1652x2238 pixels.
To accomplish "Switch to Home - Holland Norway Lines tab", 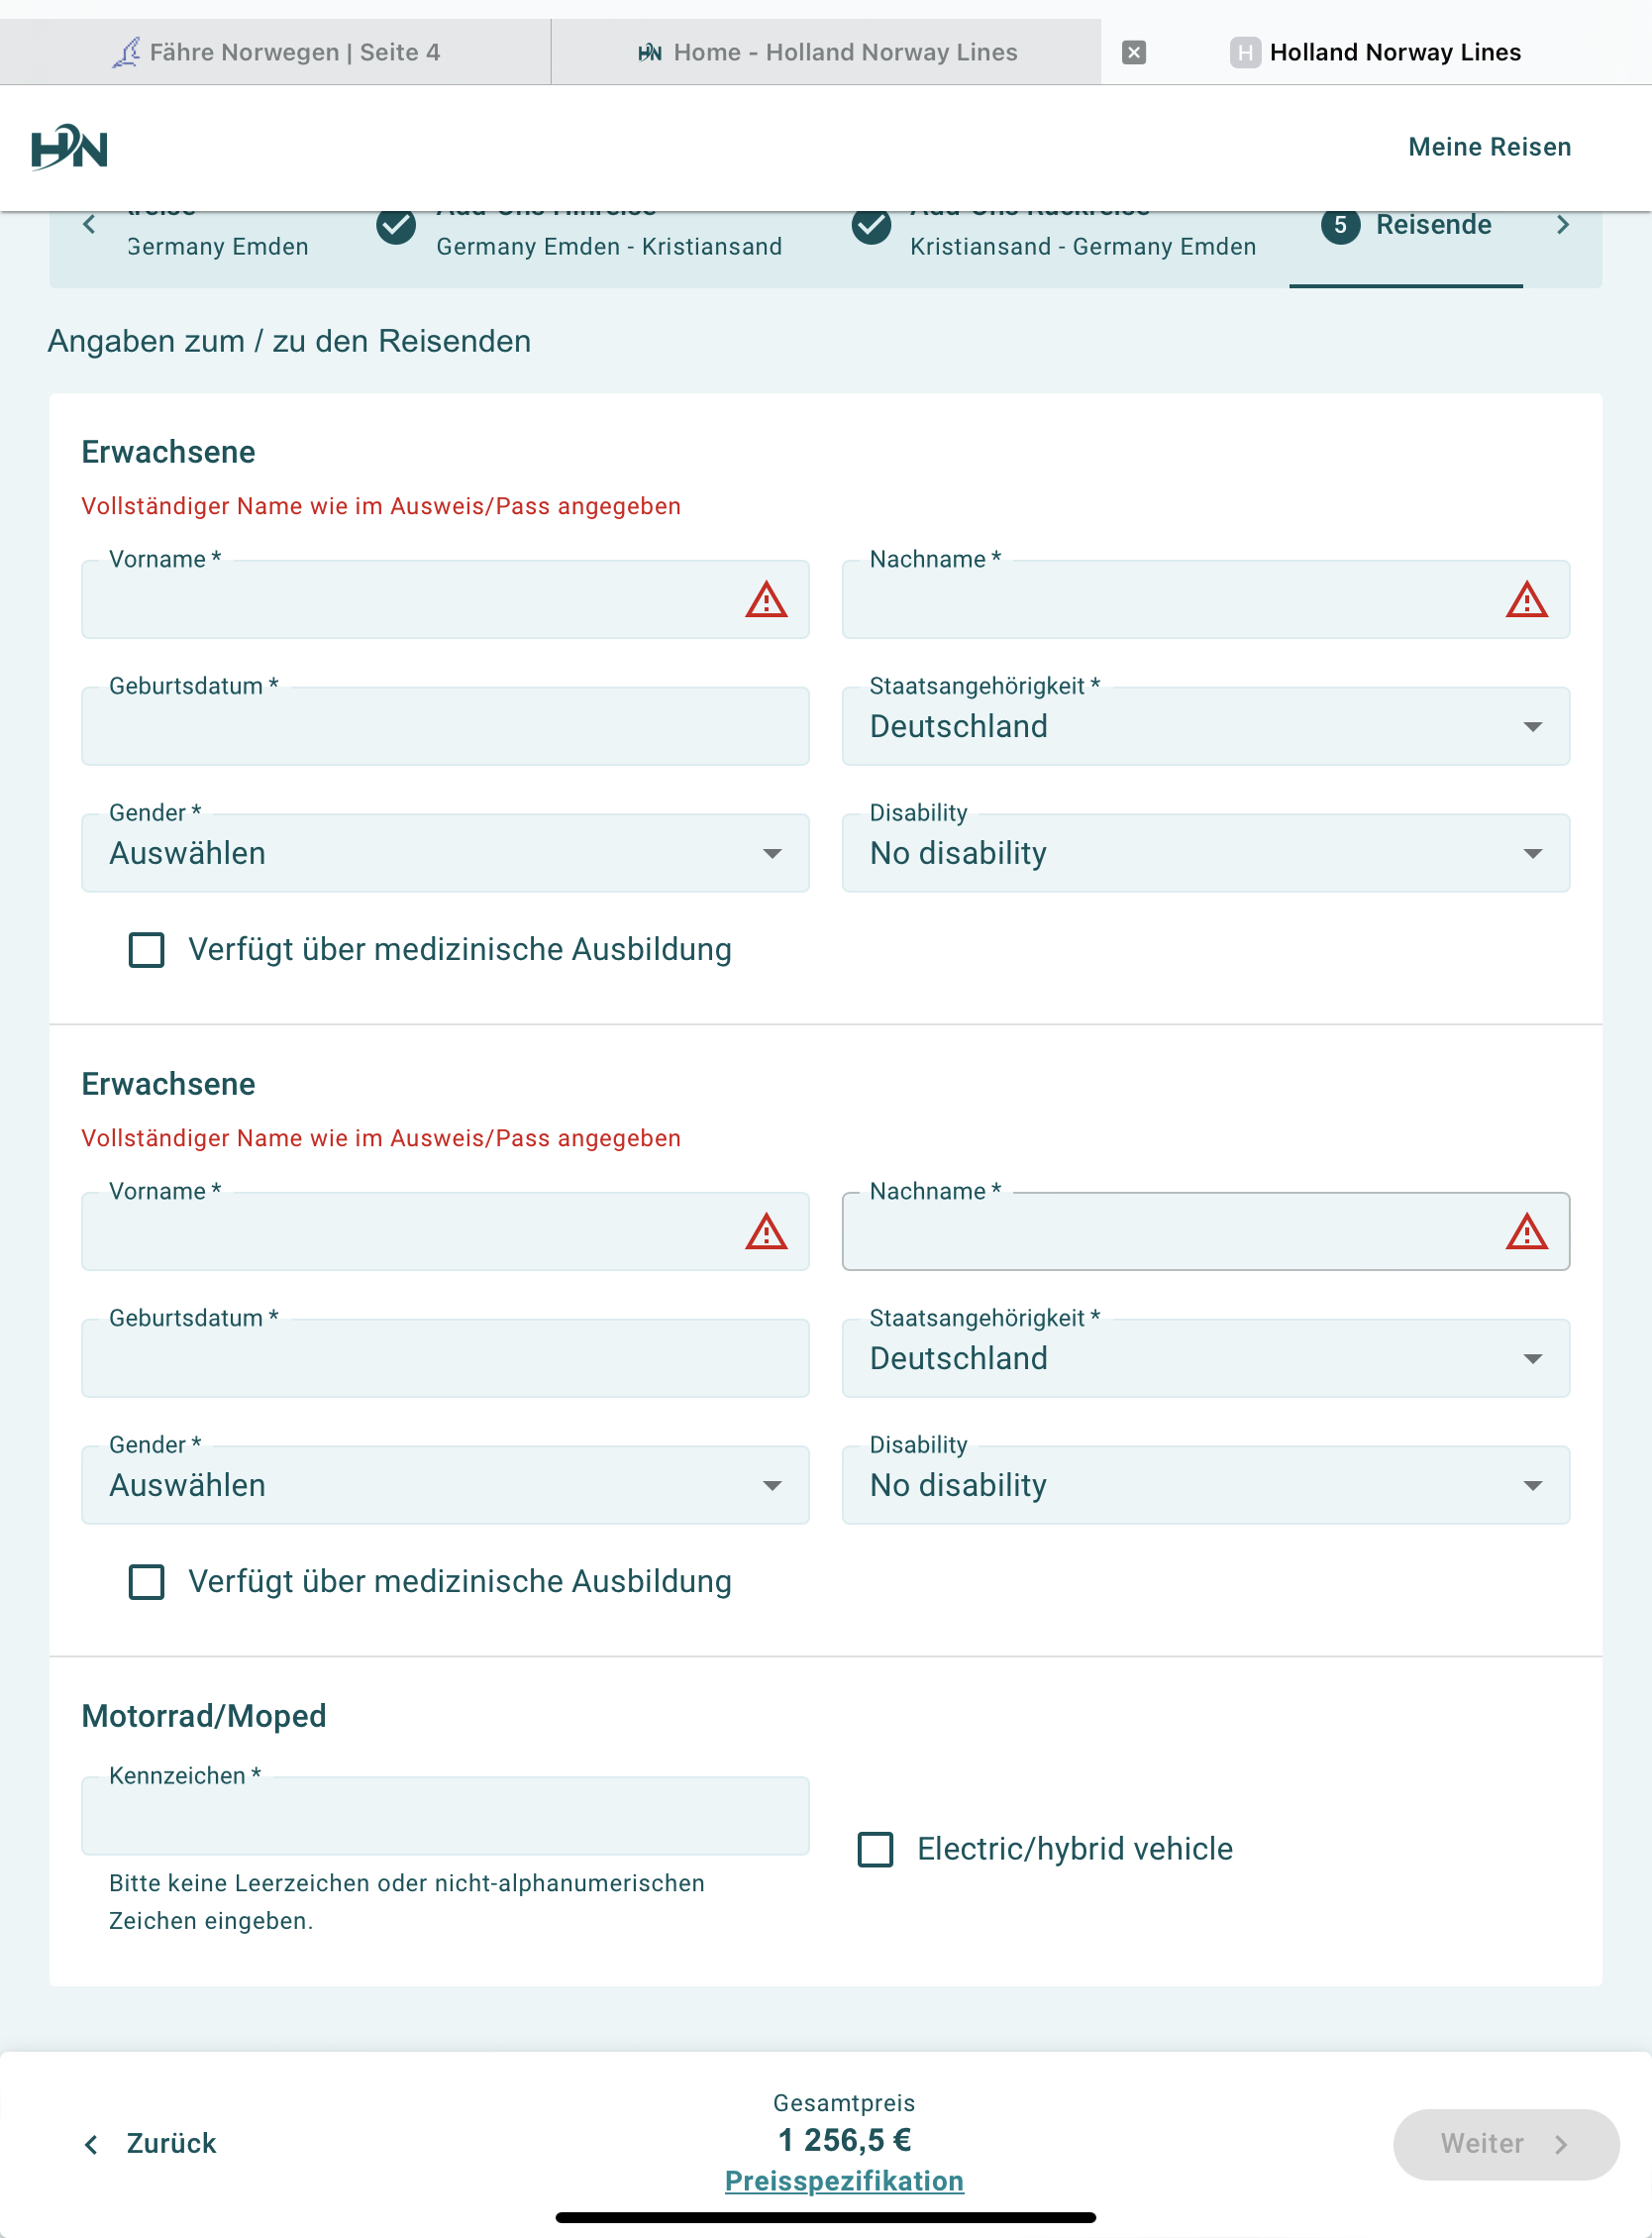I will [827, 52].
